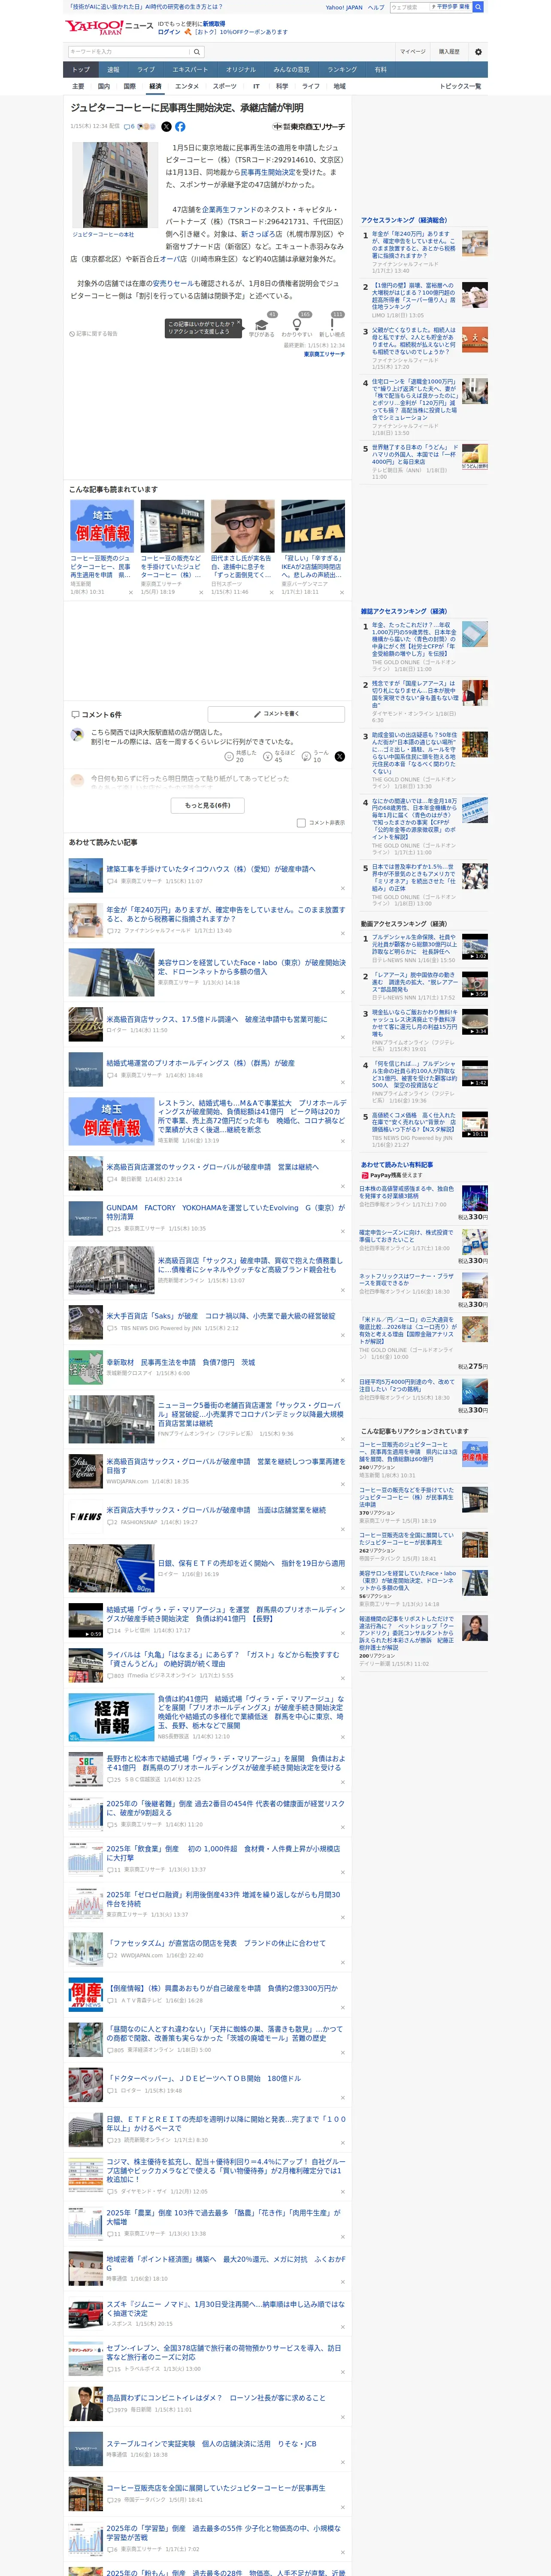The width and height of the screenshot is (551, 2576).
Task: Dismiss the 田代まさし recommended card
Action: (x=271, y=592)
